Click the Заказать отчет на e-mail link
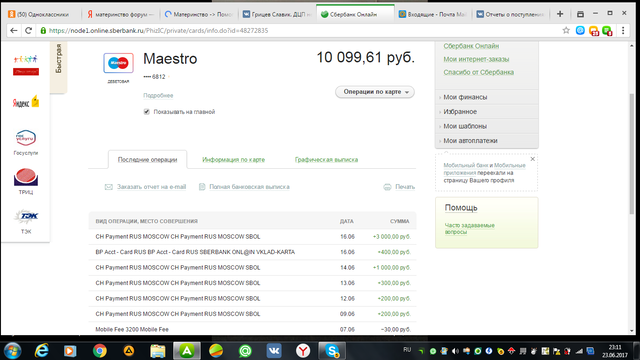640x360 pixels. [x=151, y=187]
